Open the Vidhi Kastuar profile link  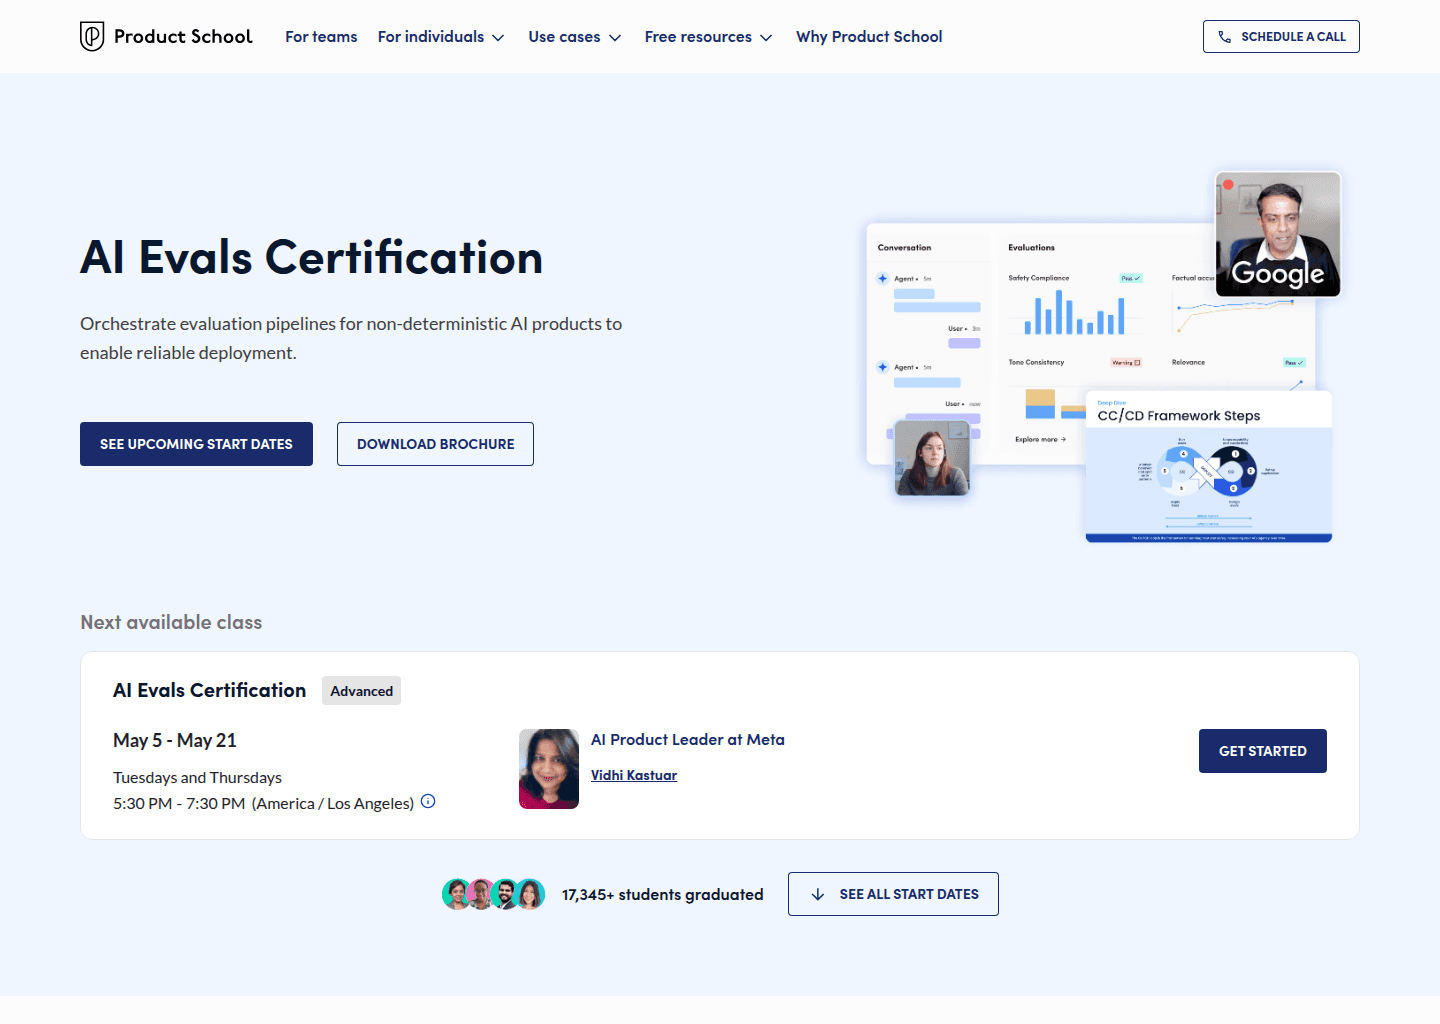tap(634, 774)
